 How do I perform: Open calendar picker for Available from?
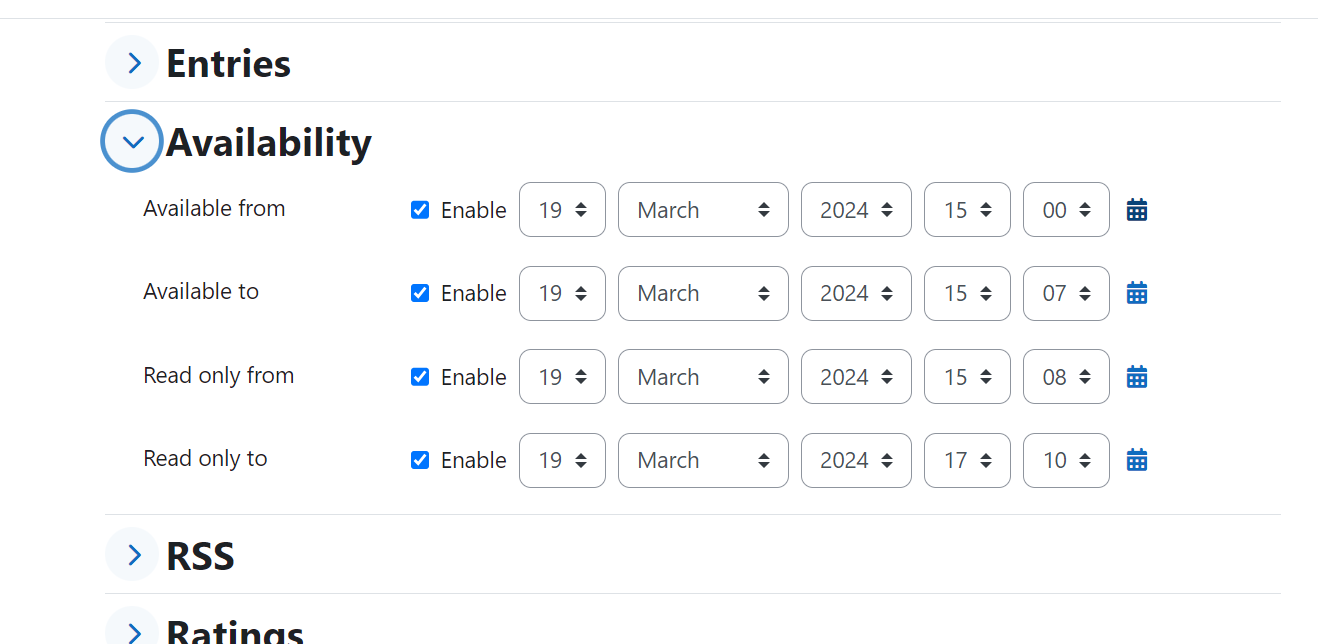tap(1136, 210)
